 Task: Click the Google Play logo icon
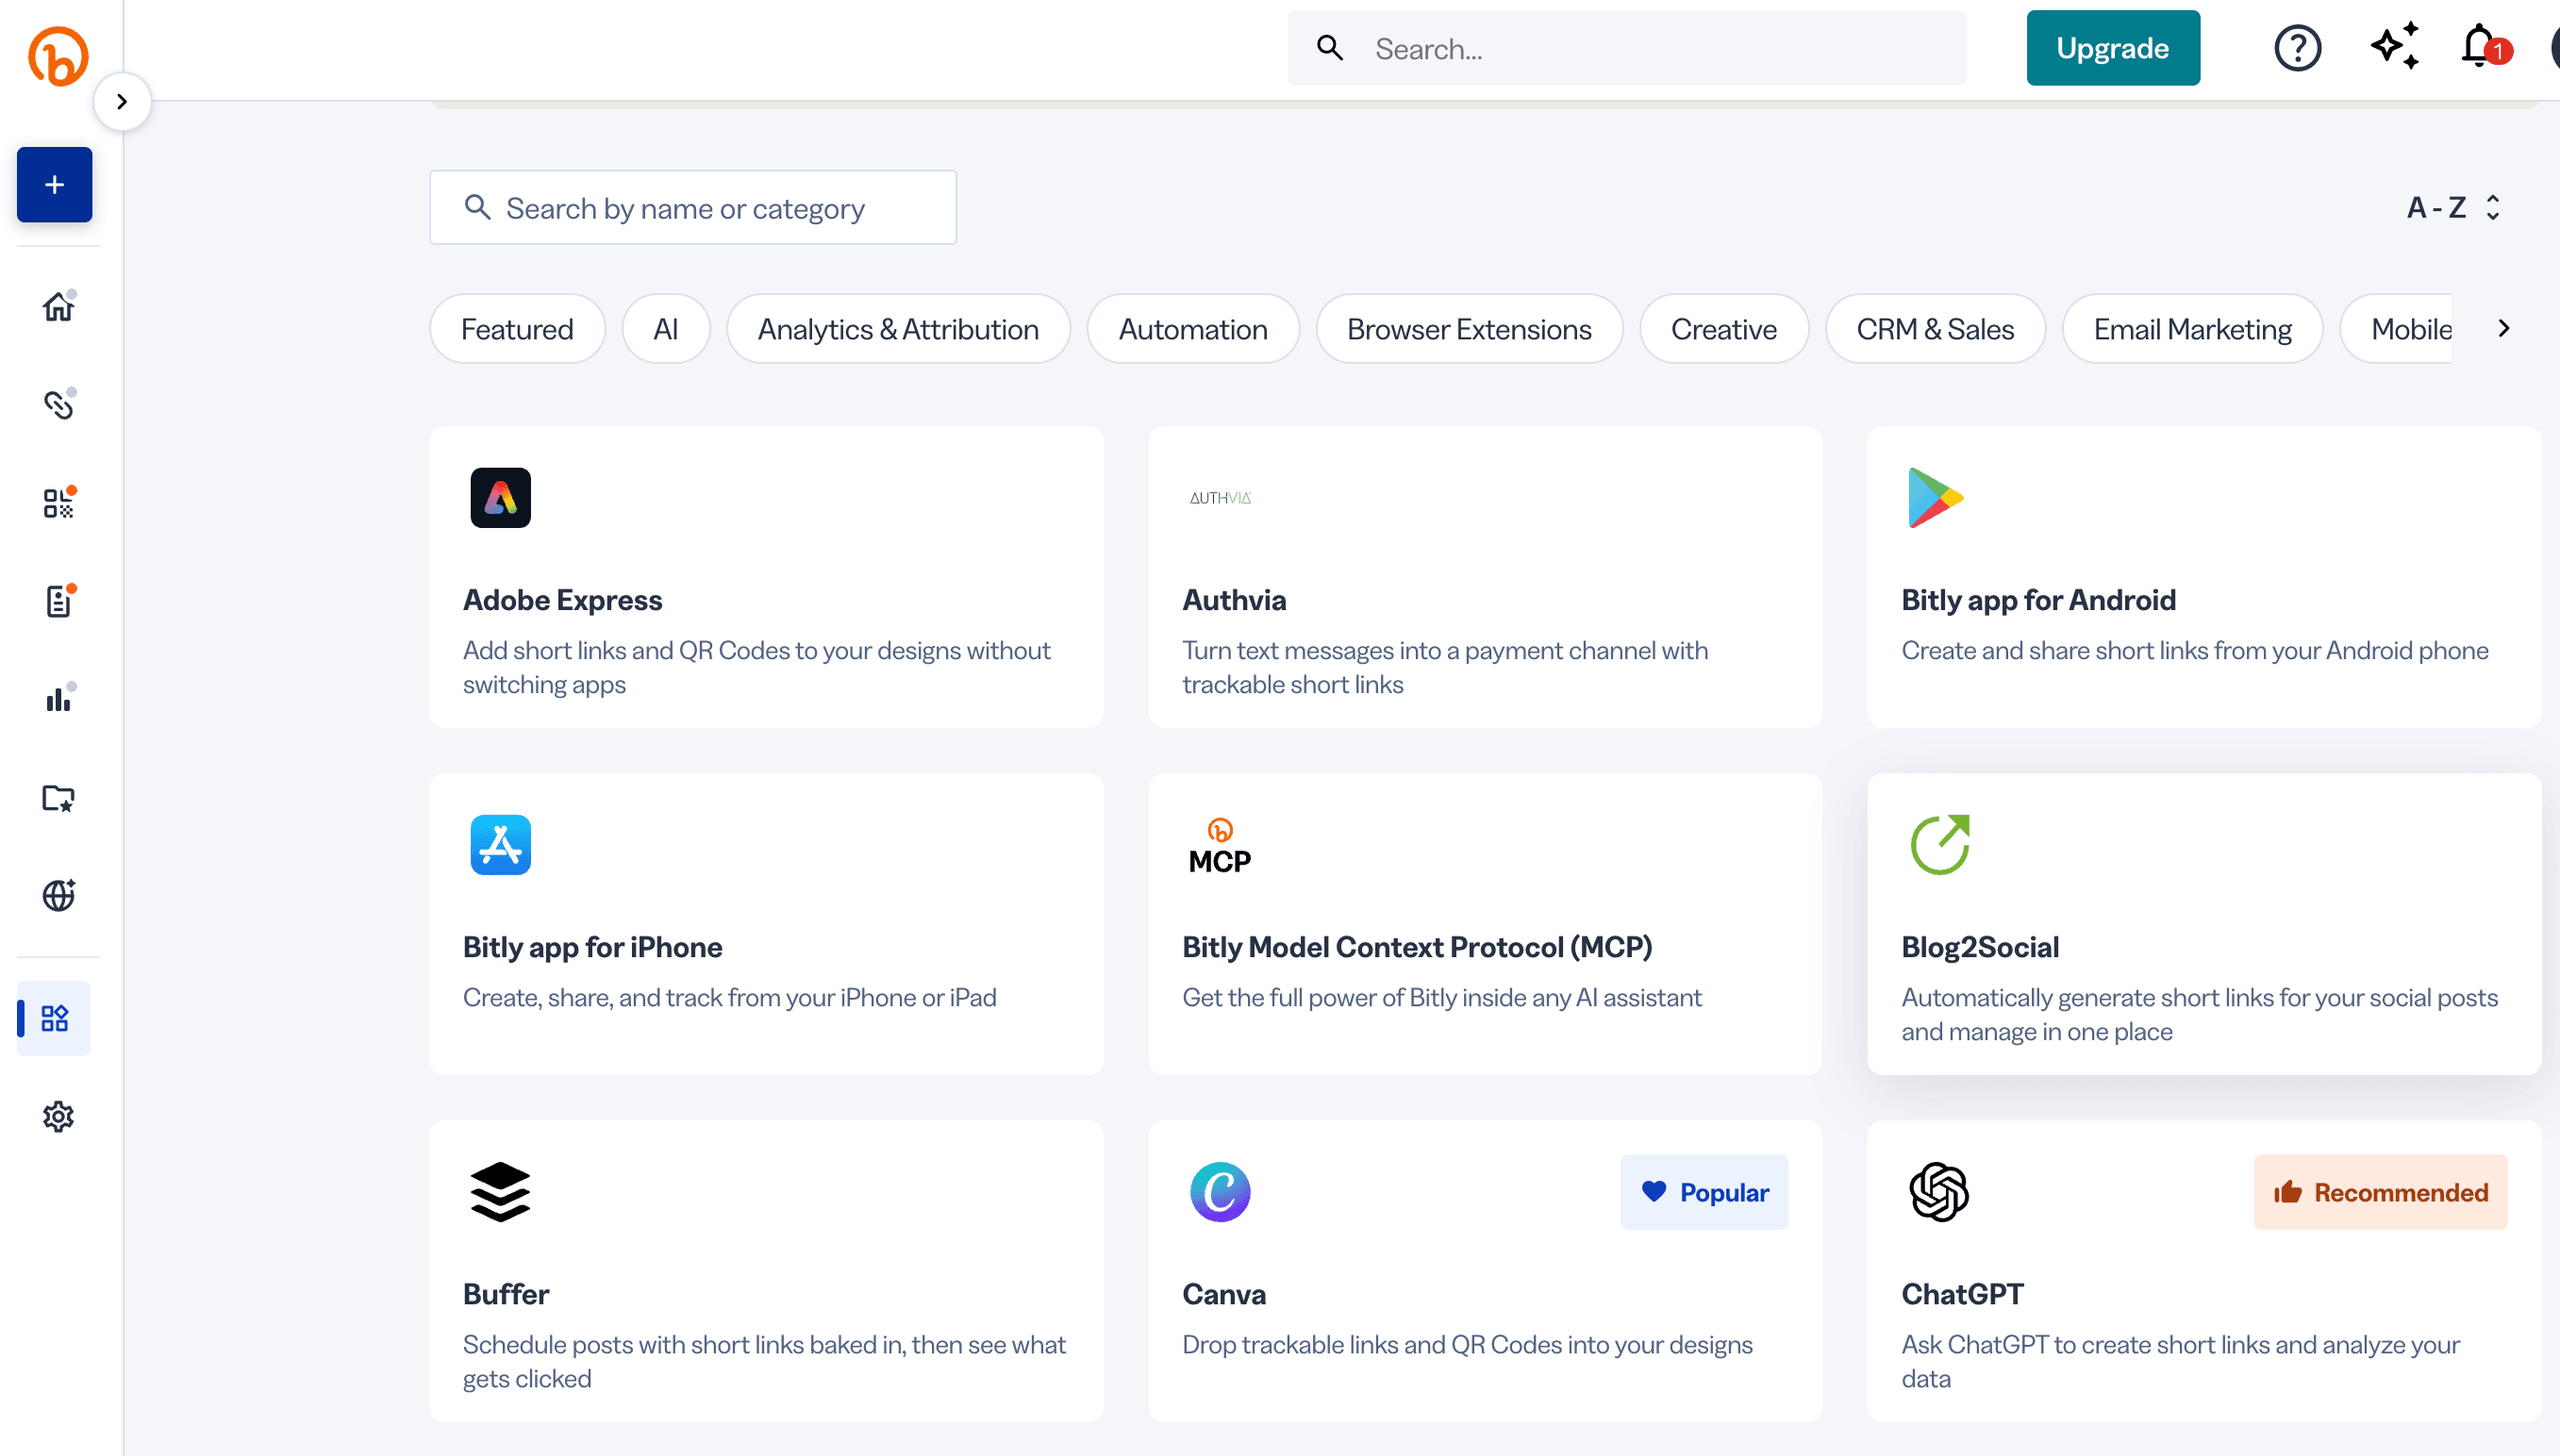point(1936,497)
